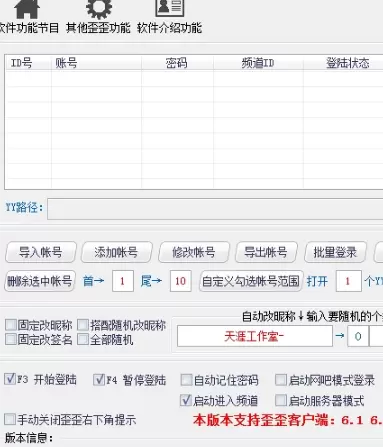Viewport: 383px width, 447px height.
Task: Focus the random count field showing 0
Action: coord(358,336)
